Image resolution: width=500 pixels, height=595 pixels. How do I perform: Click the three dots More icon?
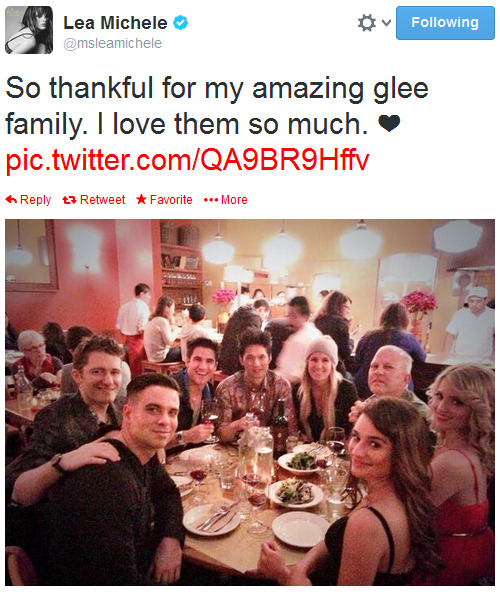point(211,200)
